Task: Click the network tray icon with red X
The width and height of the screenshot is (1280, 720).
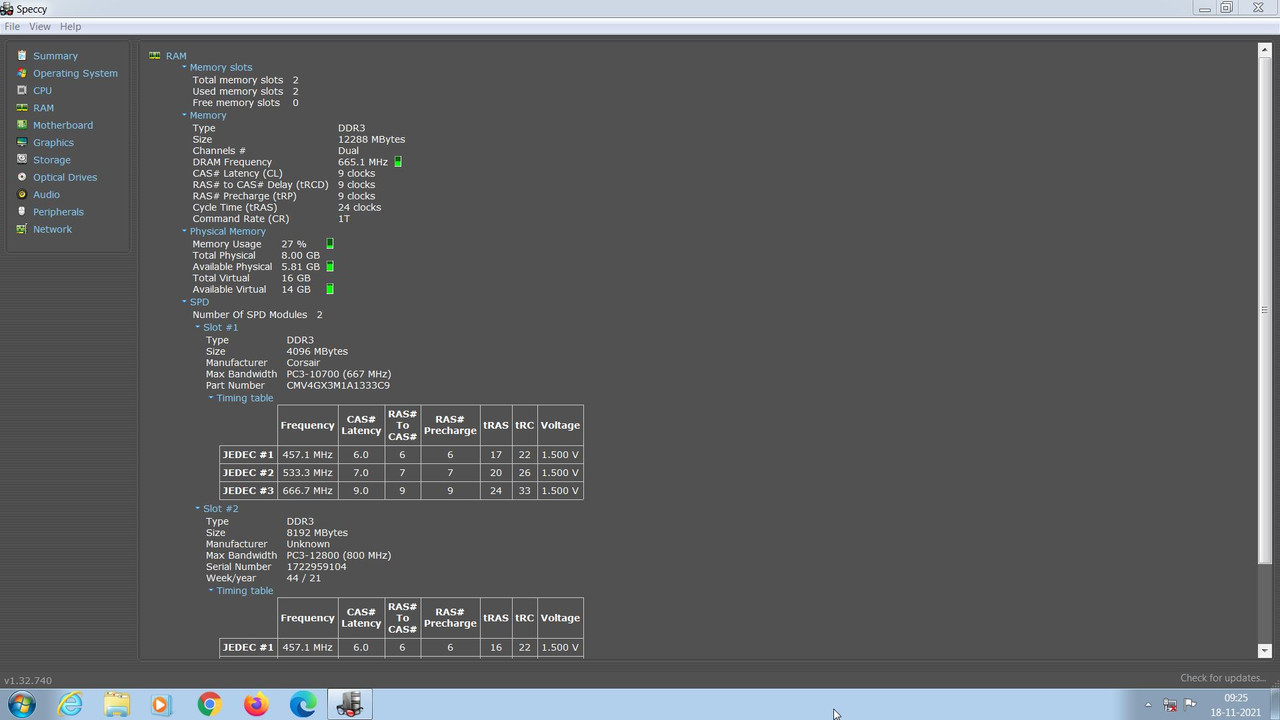Action: [1170, 704]
